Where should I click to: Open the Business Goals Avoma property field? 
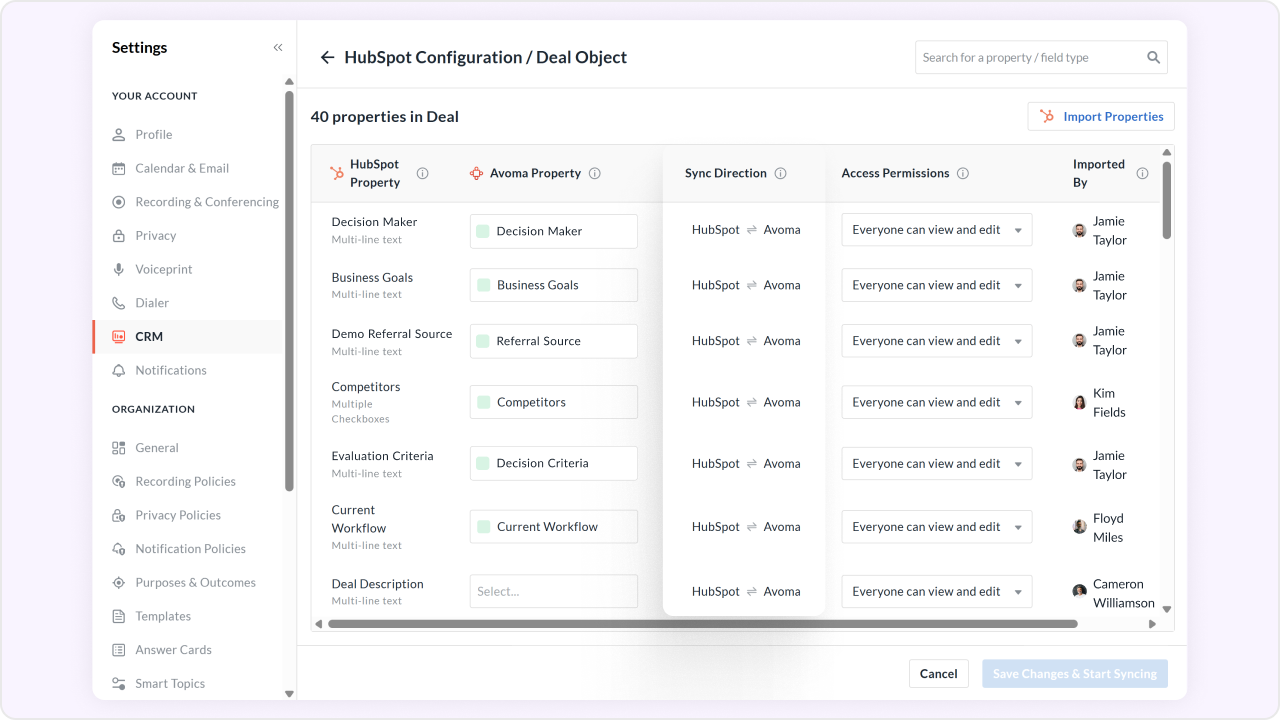tap(554, 285)
